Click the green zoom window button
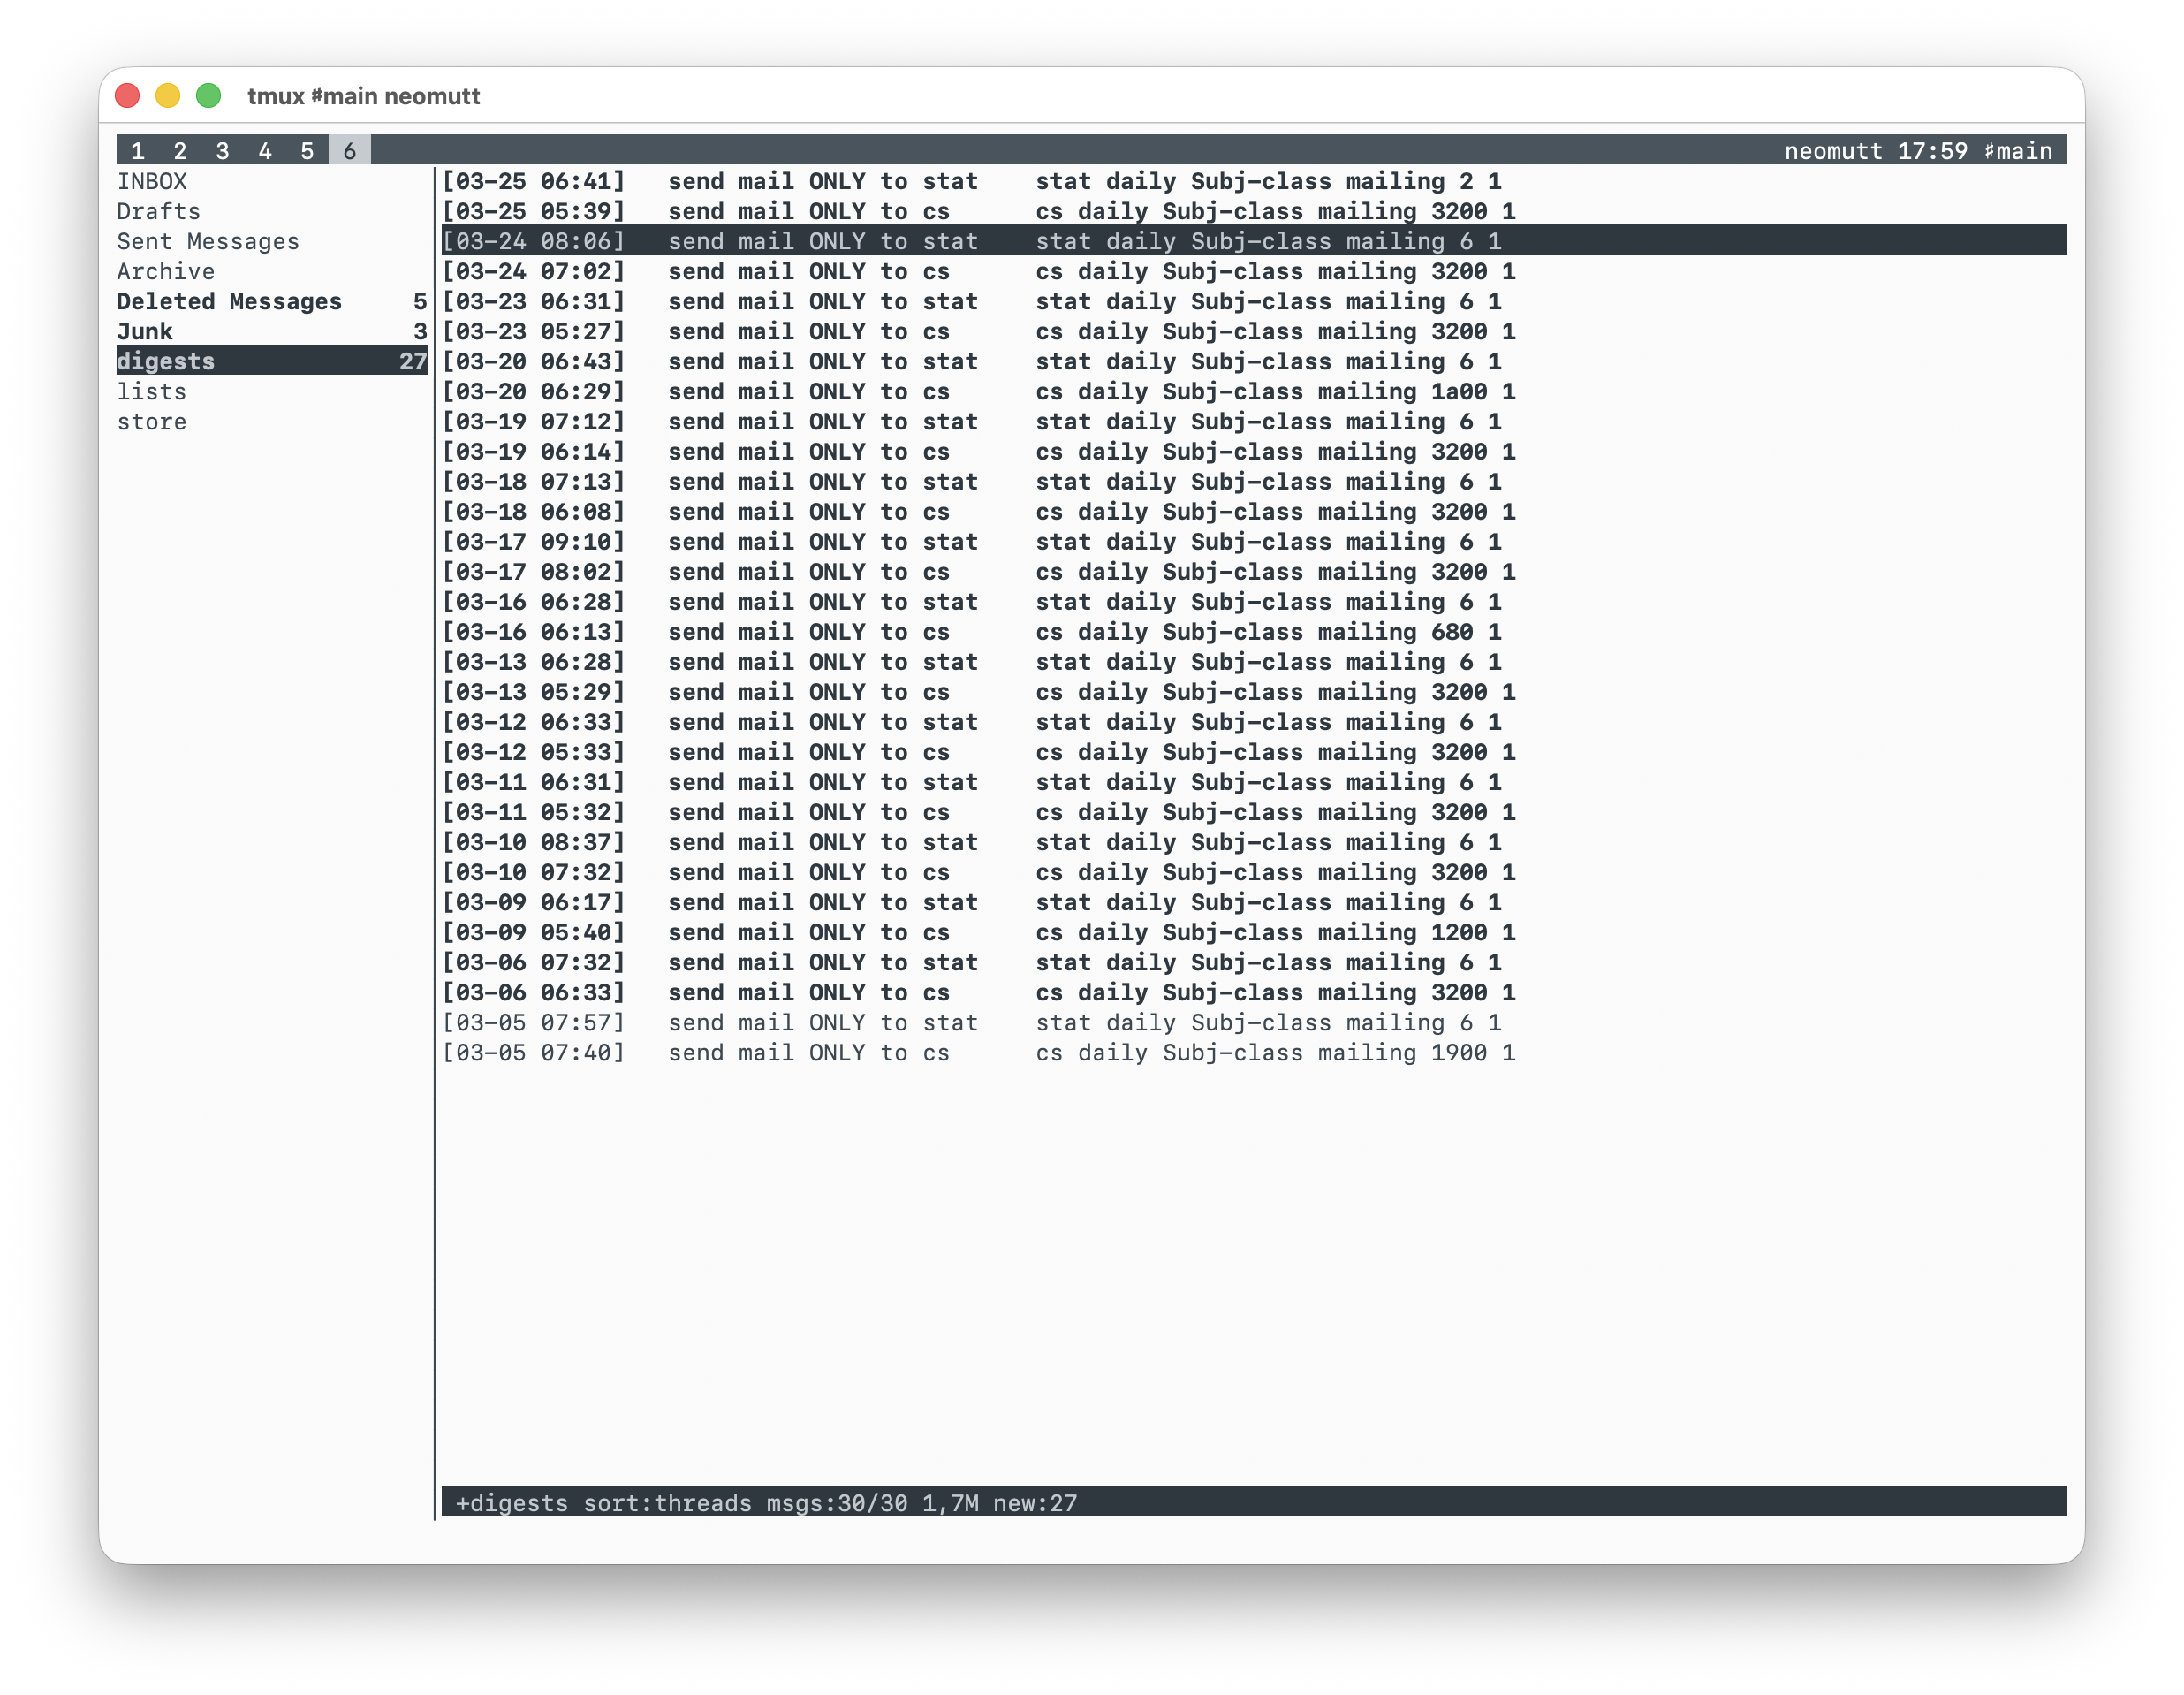2184x1695 pixels. tap(208, 96)
